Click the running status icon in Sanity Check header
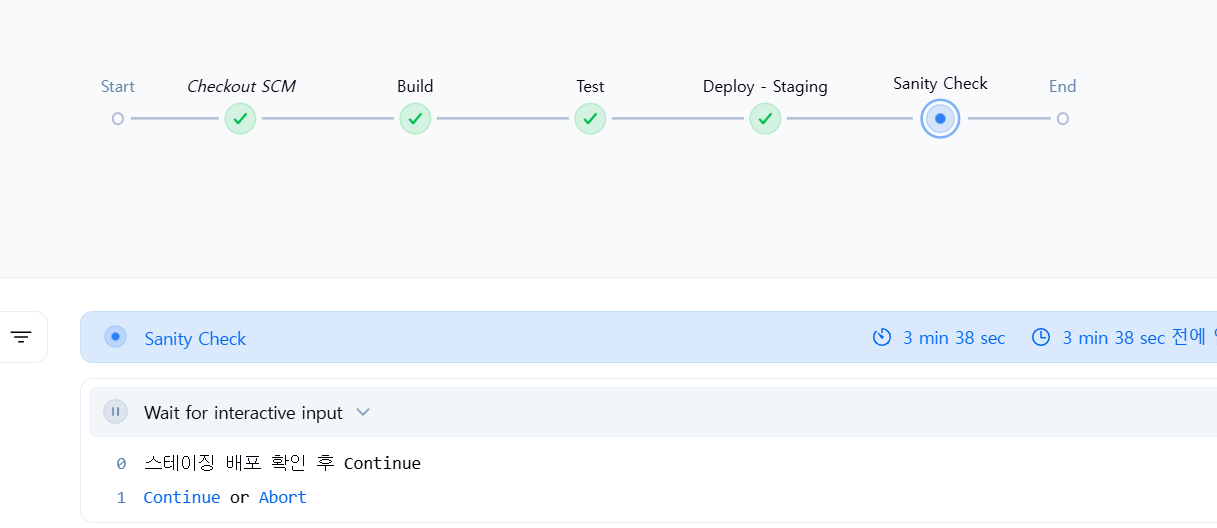The width and height of the screenshot is (1217, 528). click(116, 337)
